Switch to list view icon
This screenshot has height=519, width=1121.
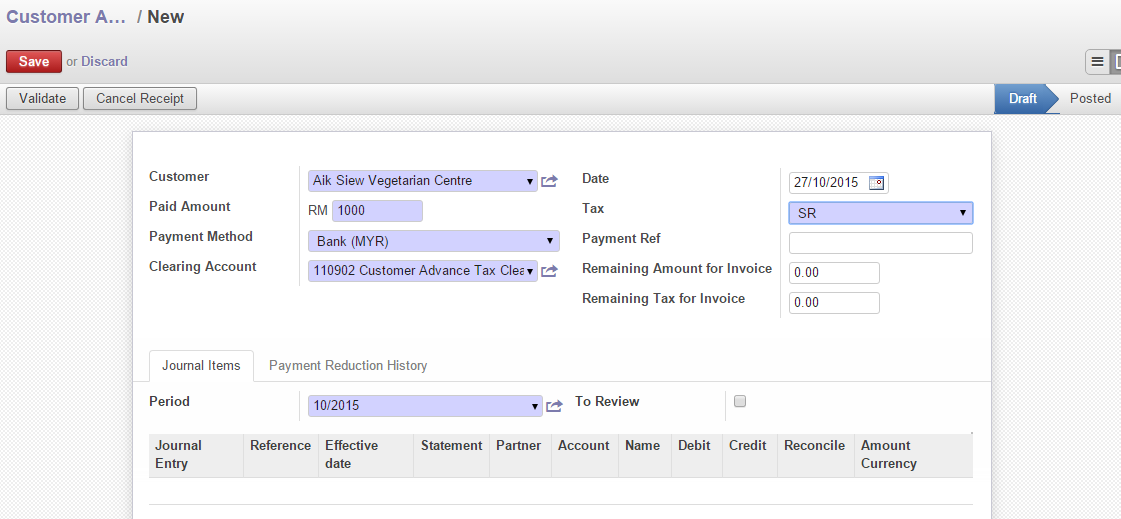tap(1097, 62)
